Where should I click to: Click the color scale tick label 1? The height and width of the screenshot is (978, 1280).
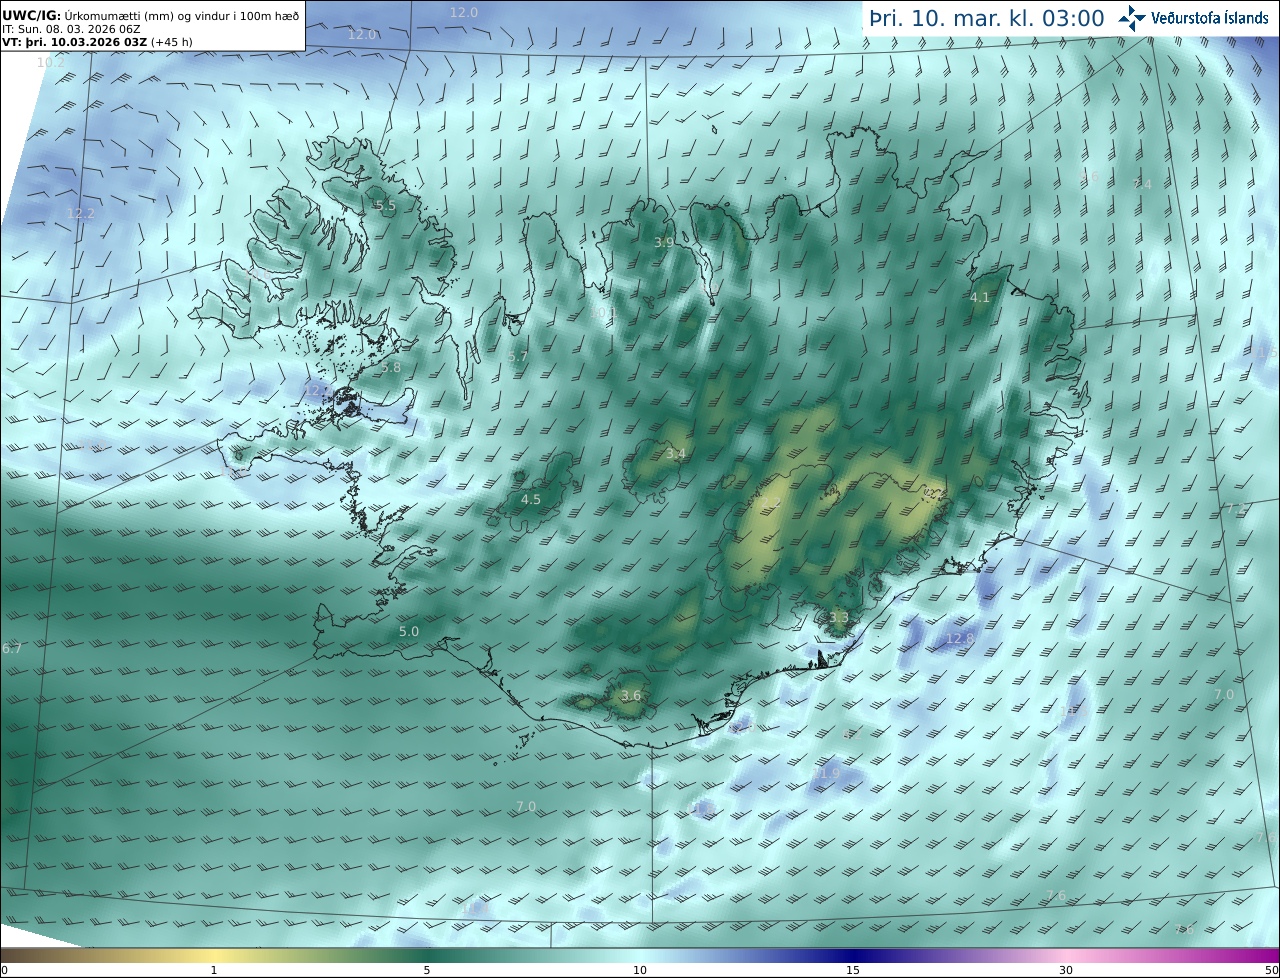pos(214,970)
